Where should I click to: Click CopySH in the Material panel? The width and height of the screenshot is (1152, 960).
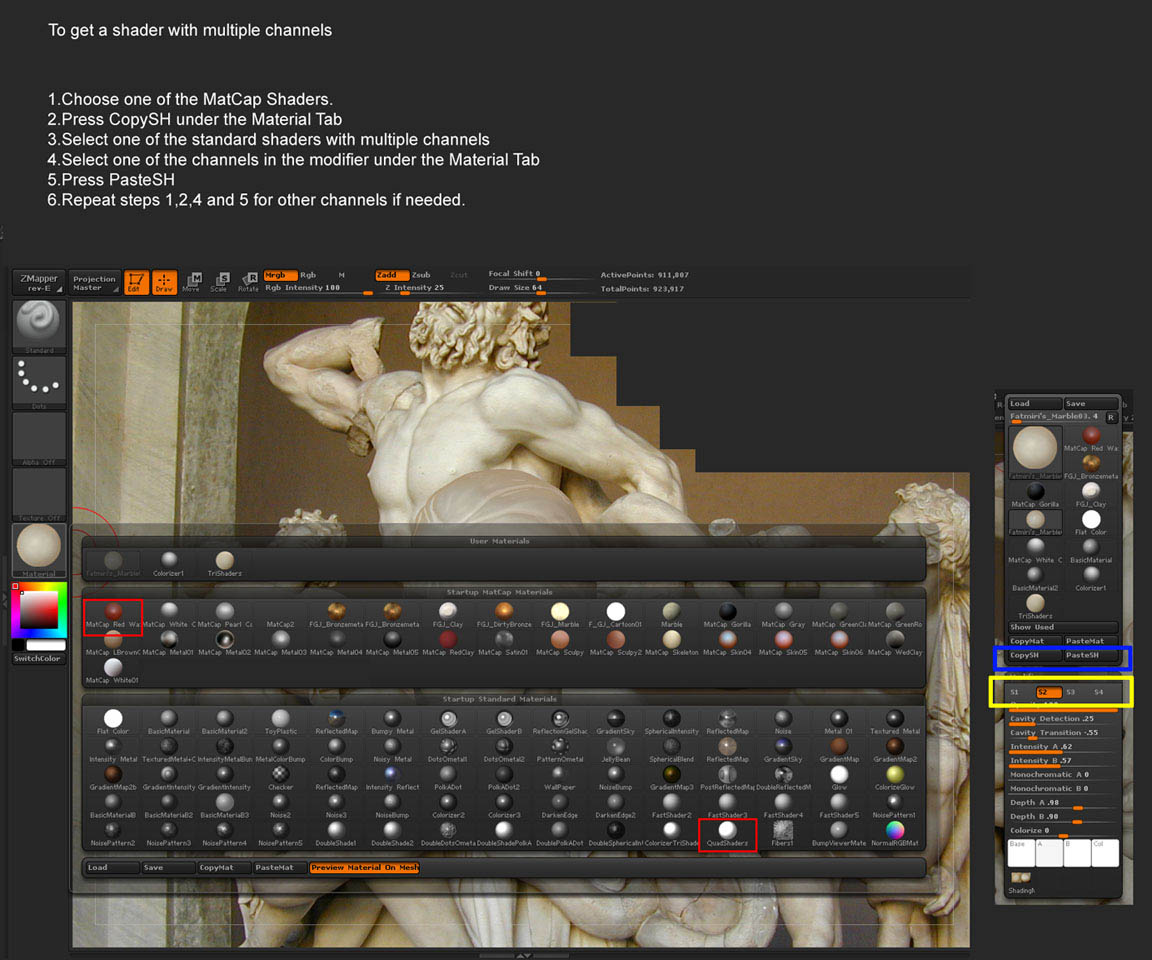point(1035,655)
